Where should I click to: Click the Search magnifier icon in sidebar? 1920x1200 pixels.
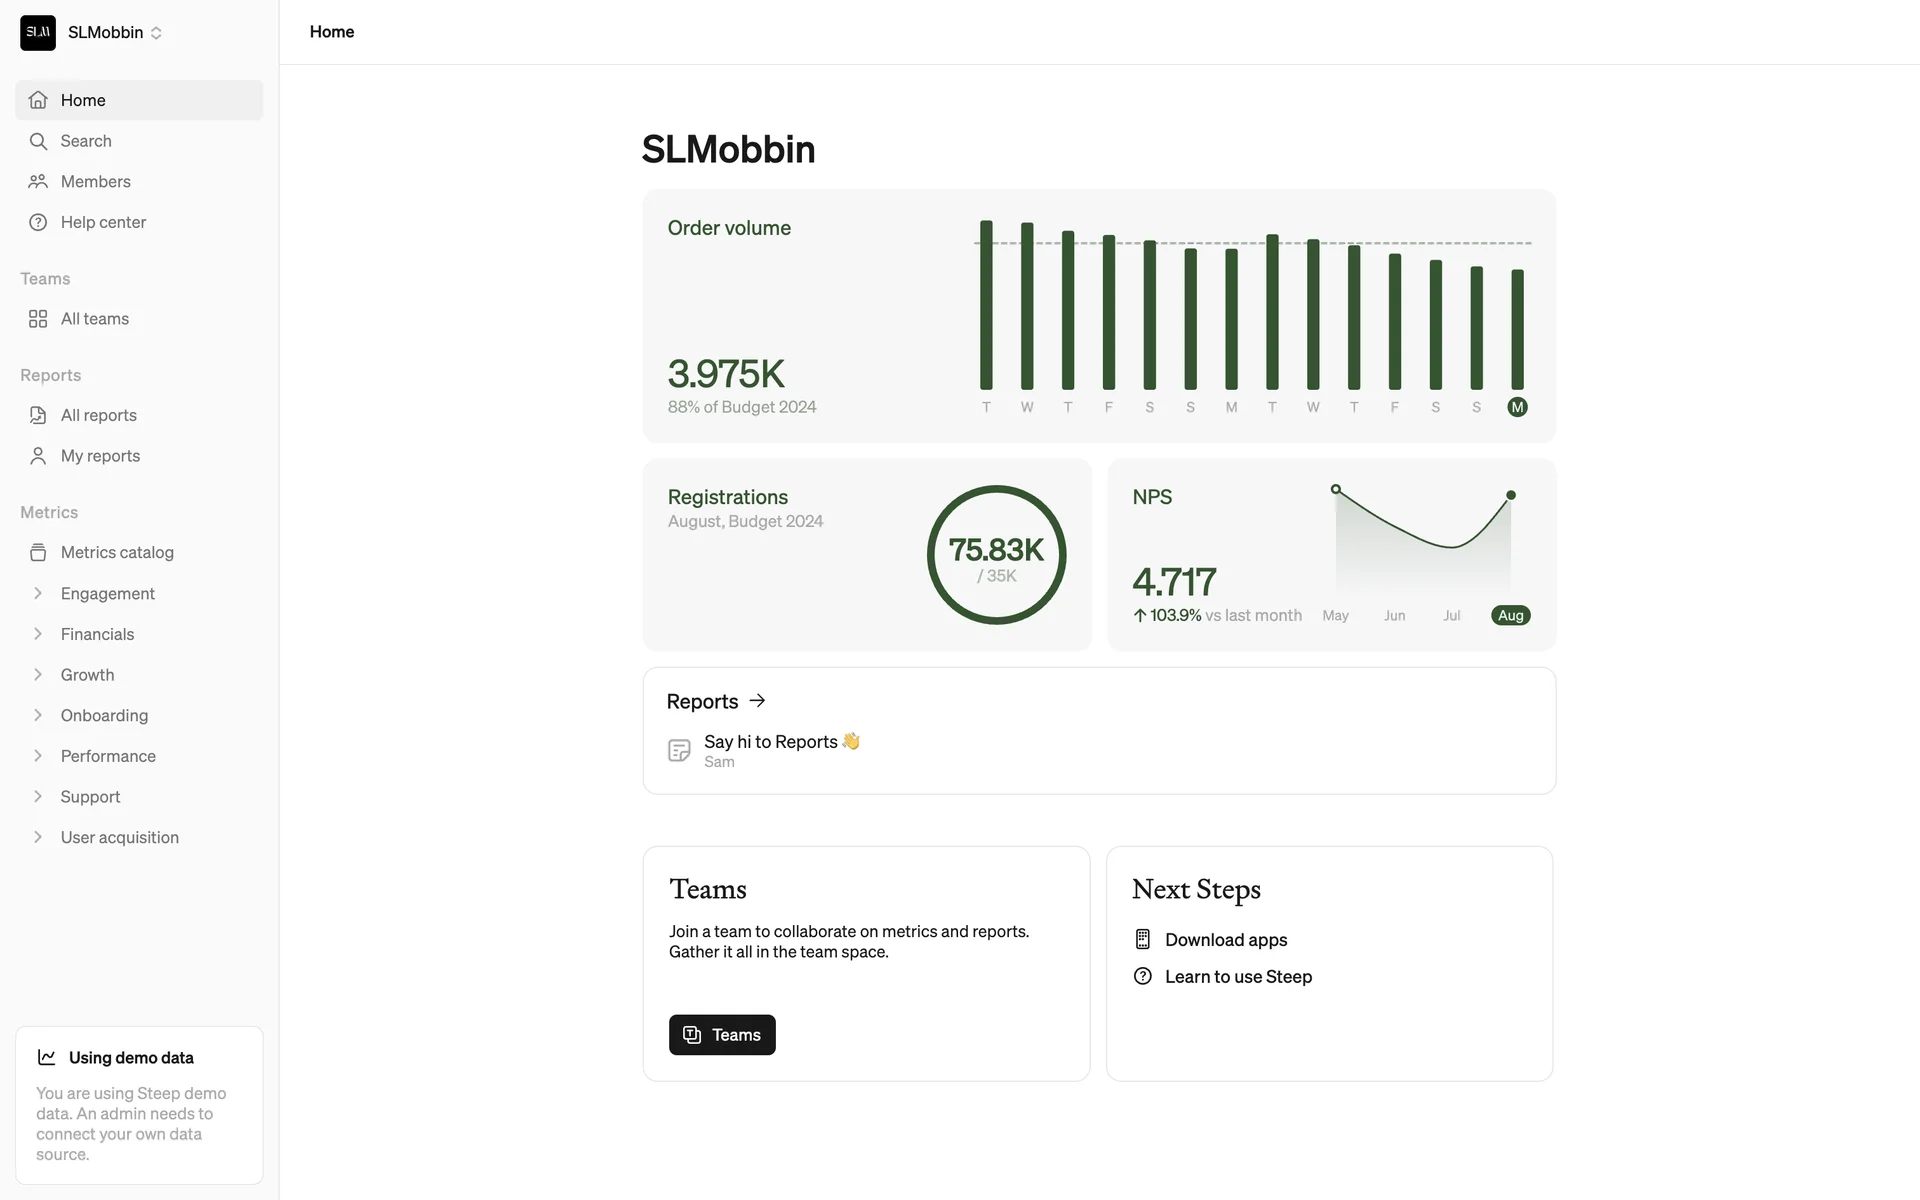coord(38,141)
